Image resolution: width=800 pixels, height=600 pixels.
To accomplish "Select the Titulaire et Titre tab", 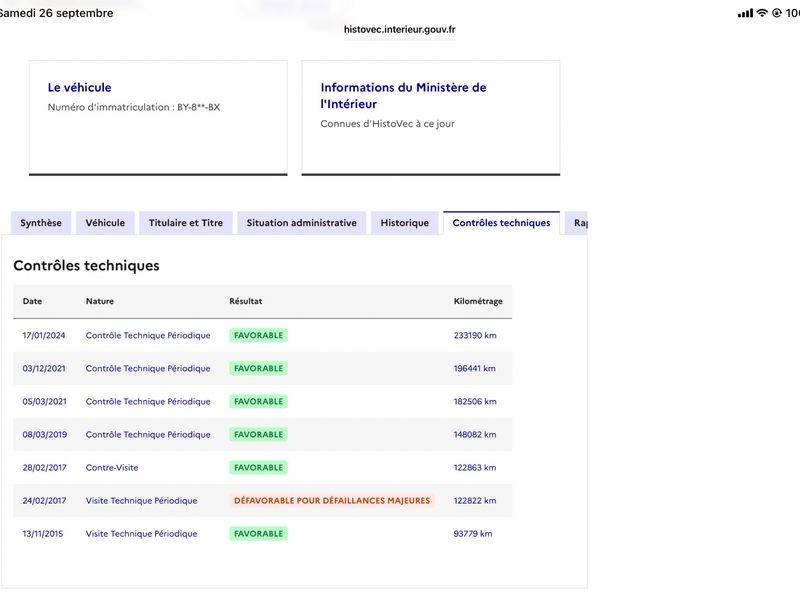I will [x=186, y=223].
